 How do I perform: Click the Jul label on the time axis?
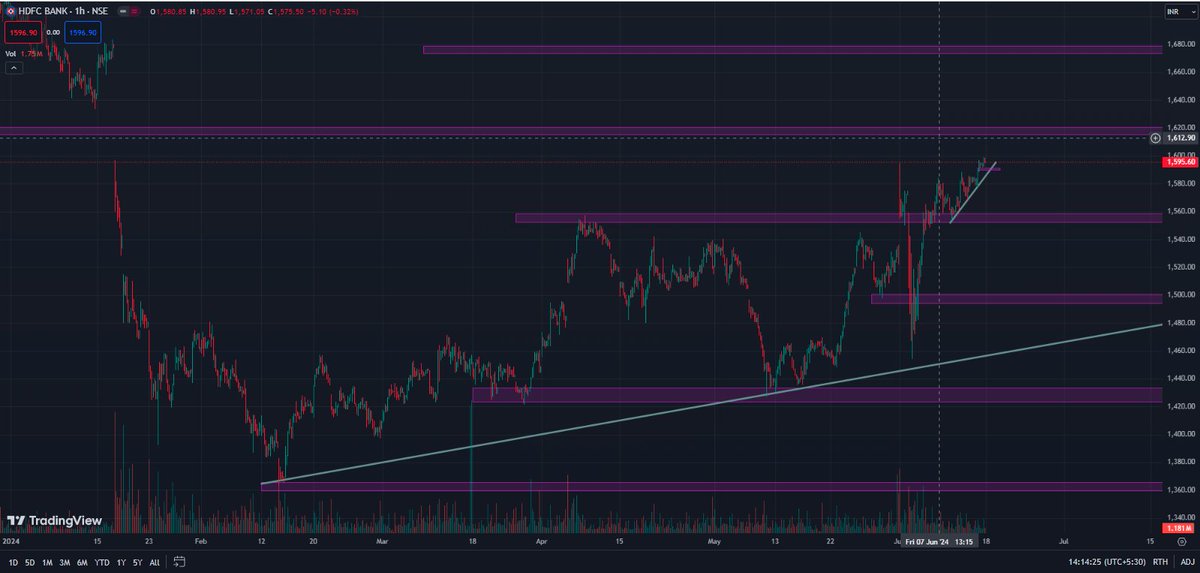click(1063, 540)
